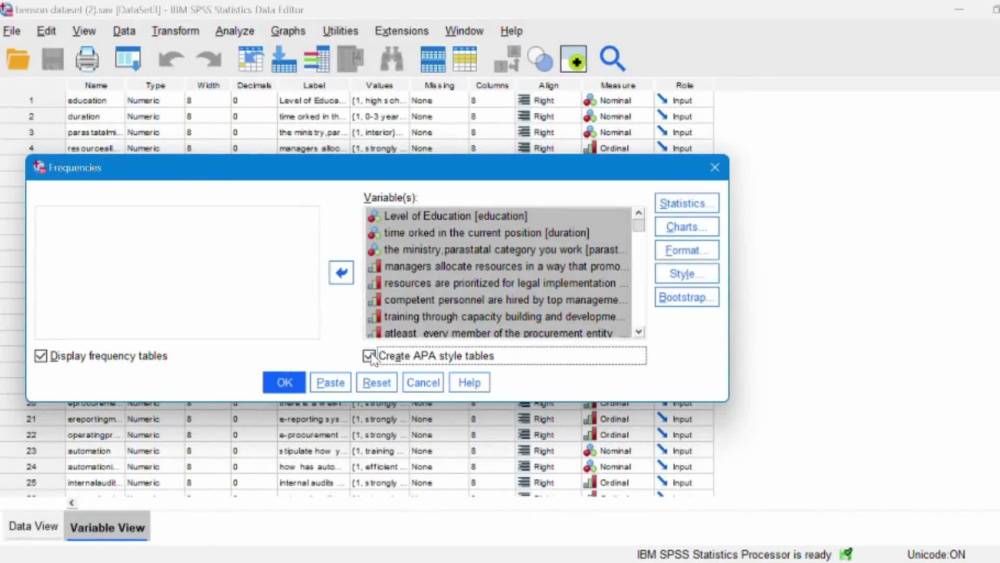
Task: Click the Nominal measure icon for education row
Action: pyautogui.click(x=590, y=100)
